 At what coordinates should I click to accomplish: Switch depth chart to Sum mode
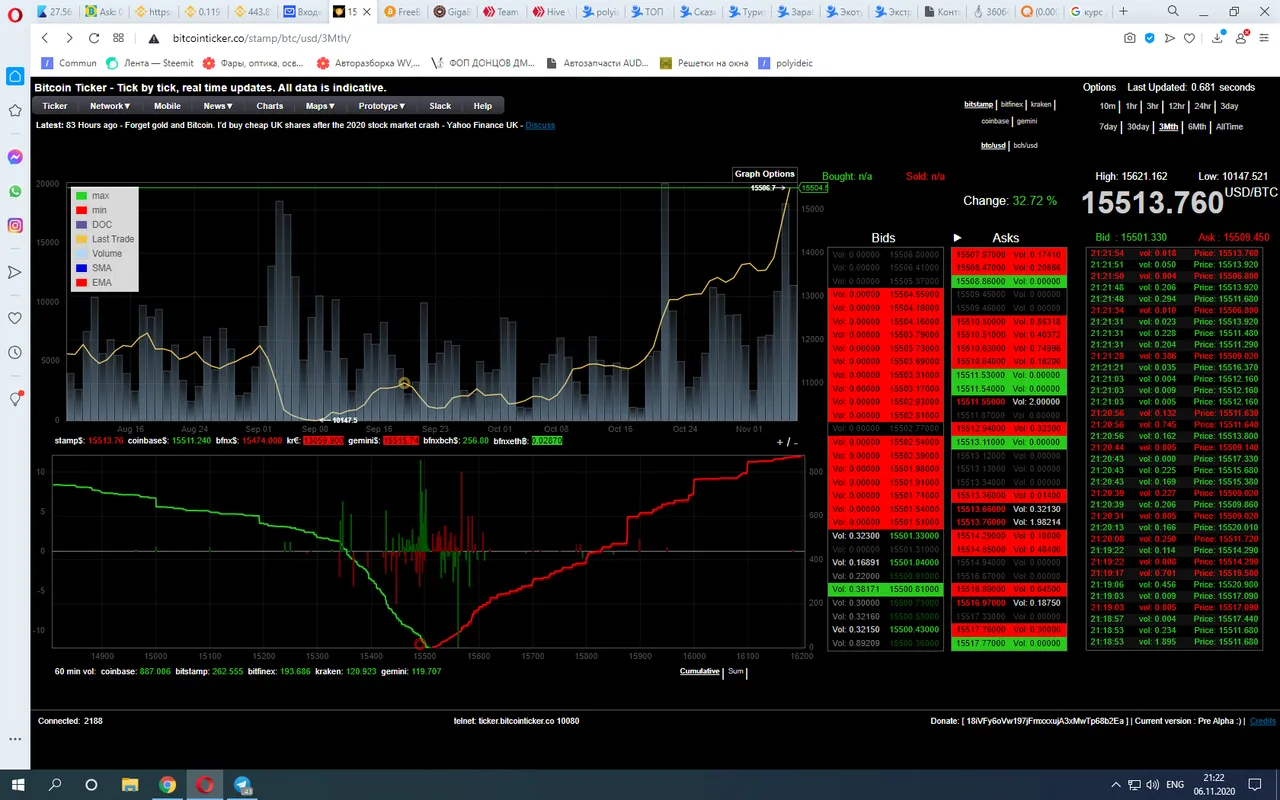735,671
